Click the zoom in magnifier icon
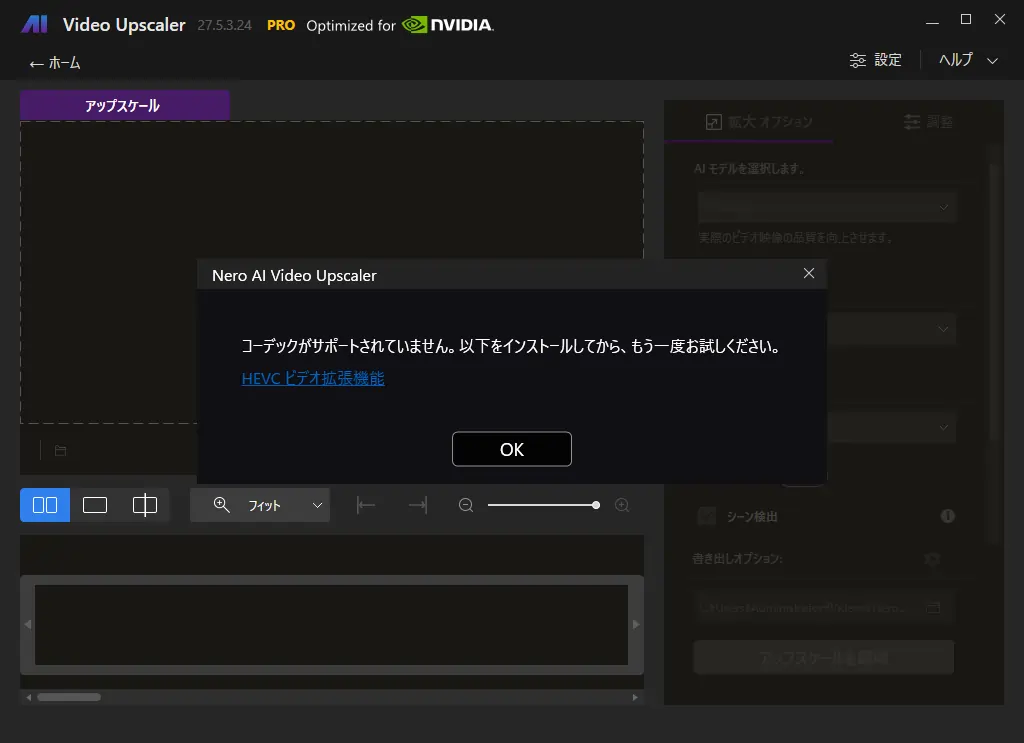Screen dimensions: 1024x743 622,506
